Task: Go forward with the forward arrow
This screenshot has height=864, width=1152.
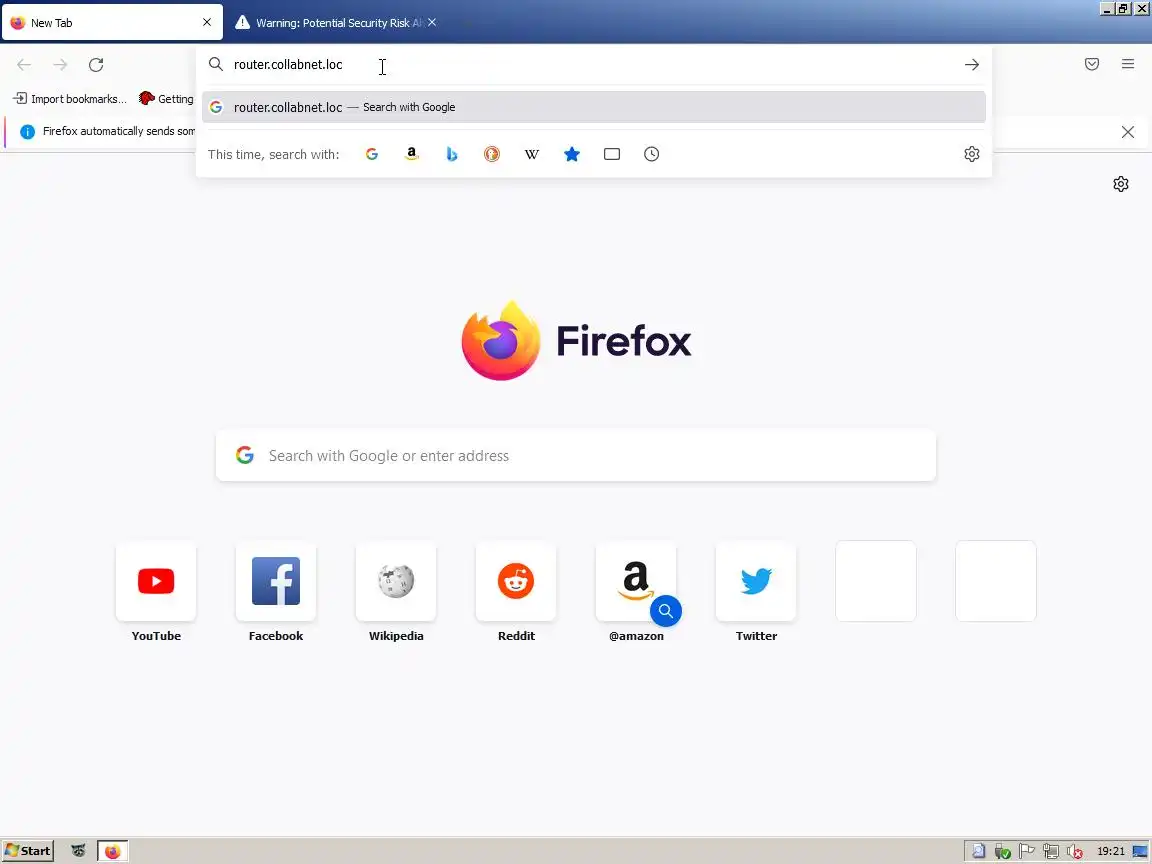Action: coord(60,65)
